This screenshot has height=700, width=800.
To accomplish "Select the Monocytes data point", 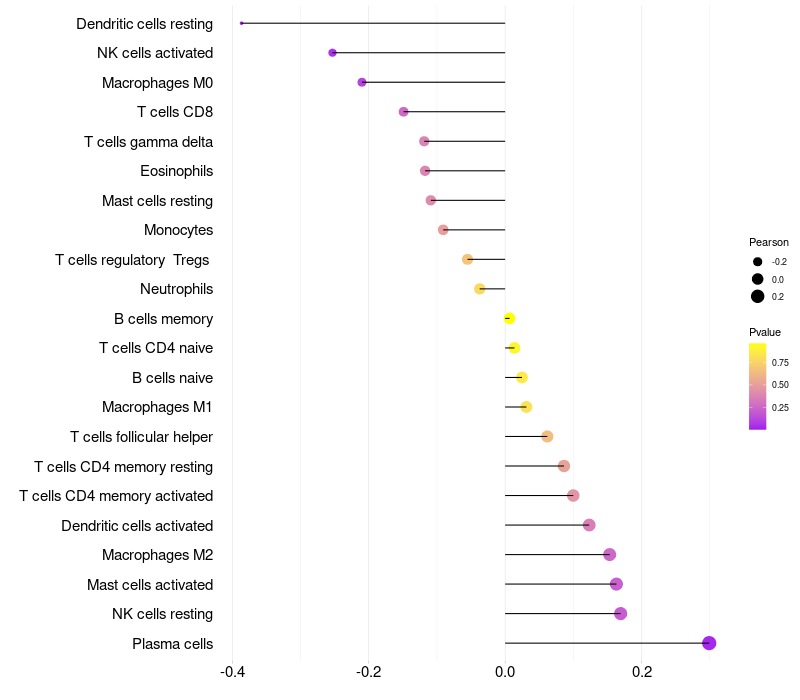I will click(x=443, y=230).
